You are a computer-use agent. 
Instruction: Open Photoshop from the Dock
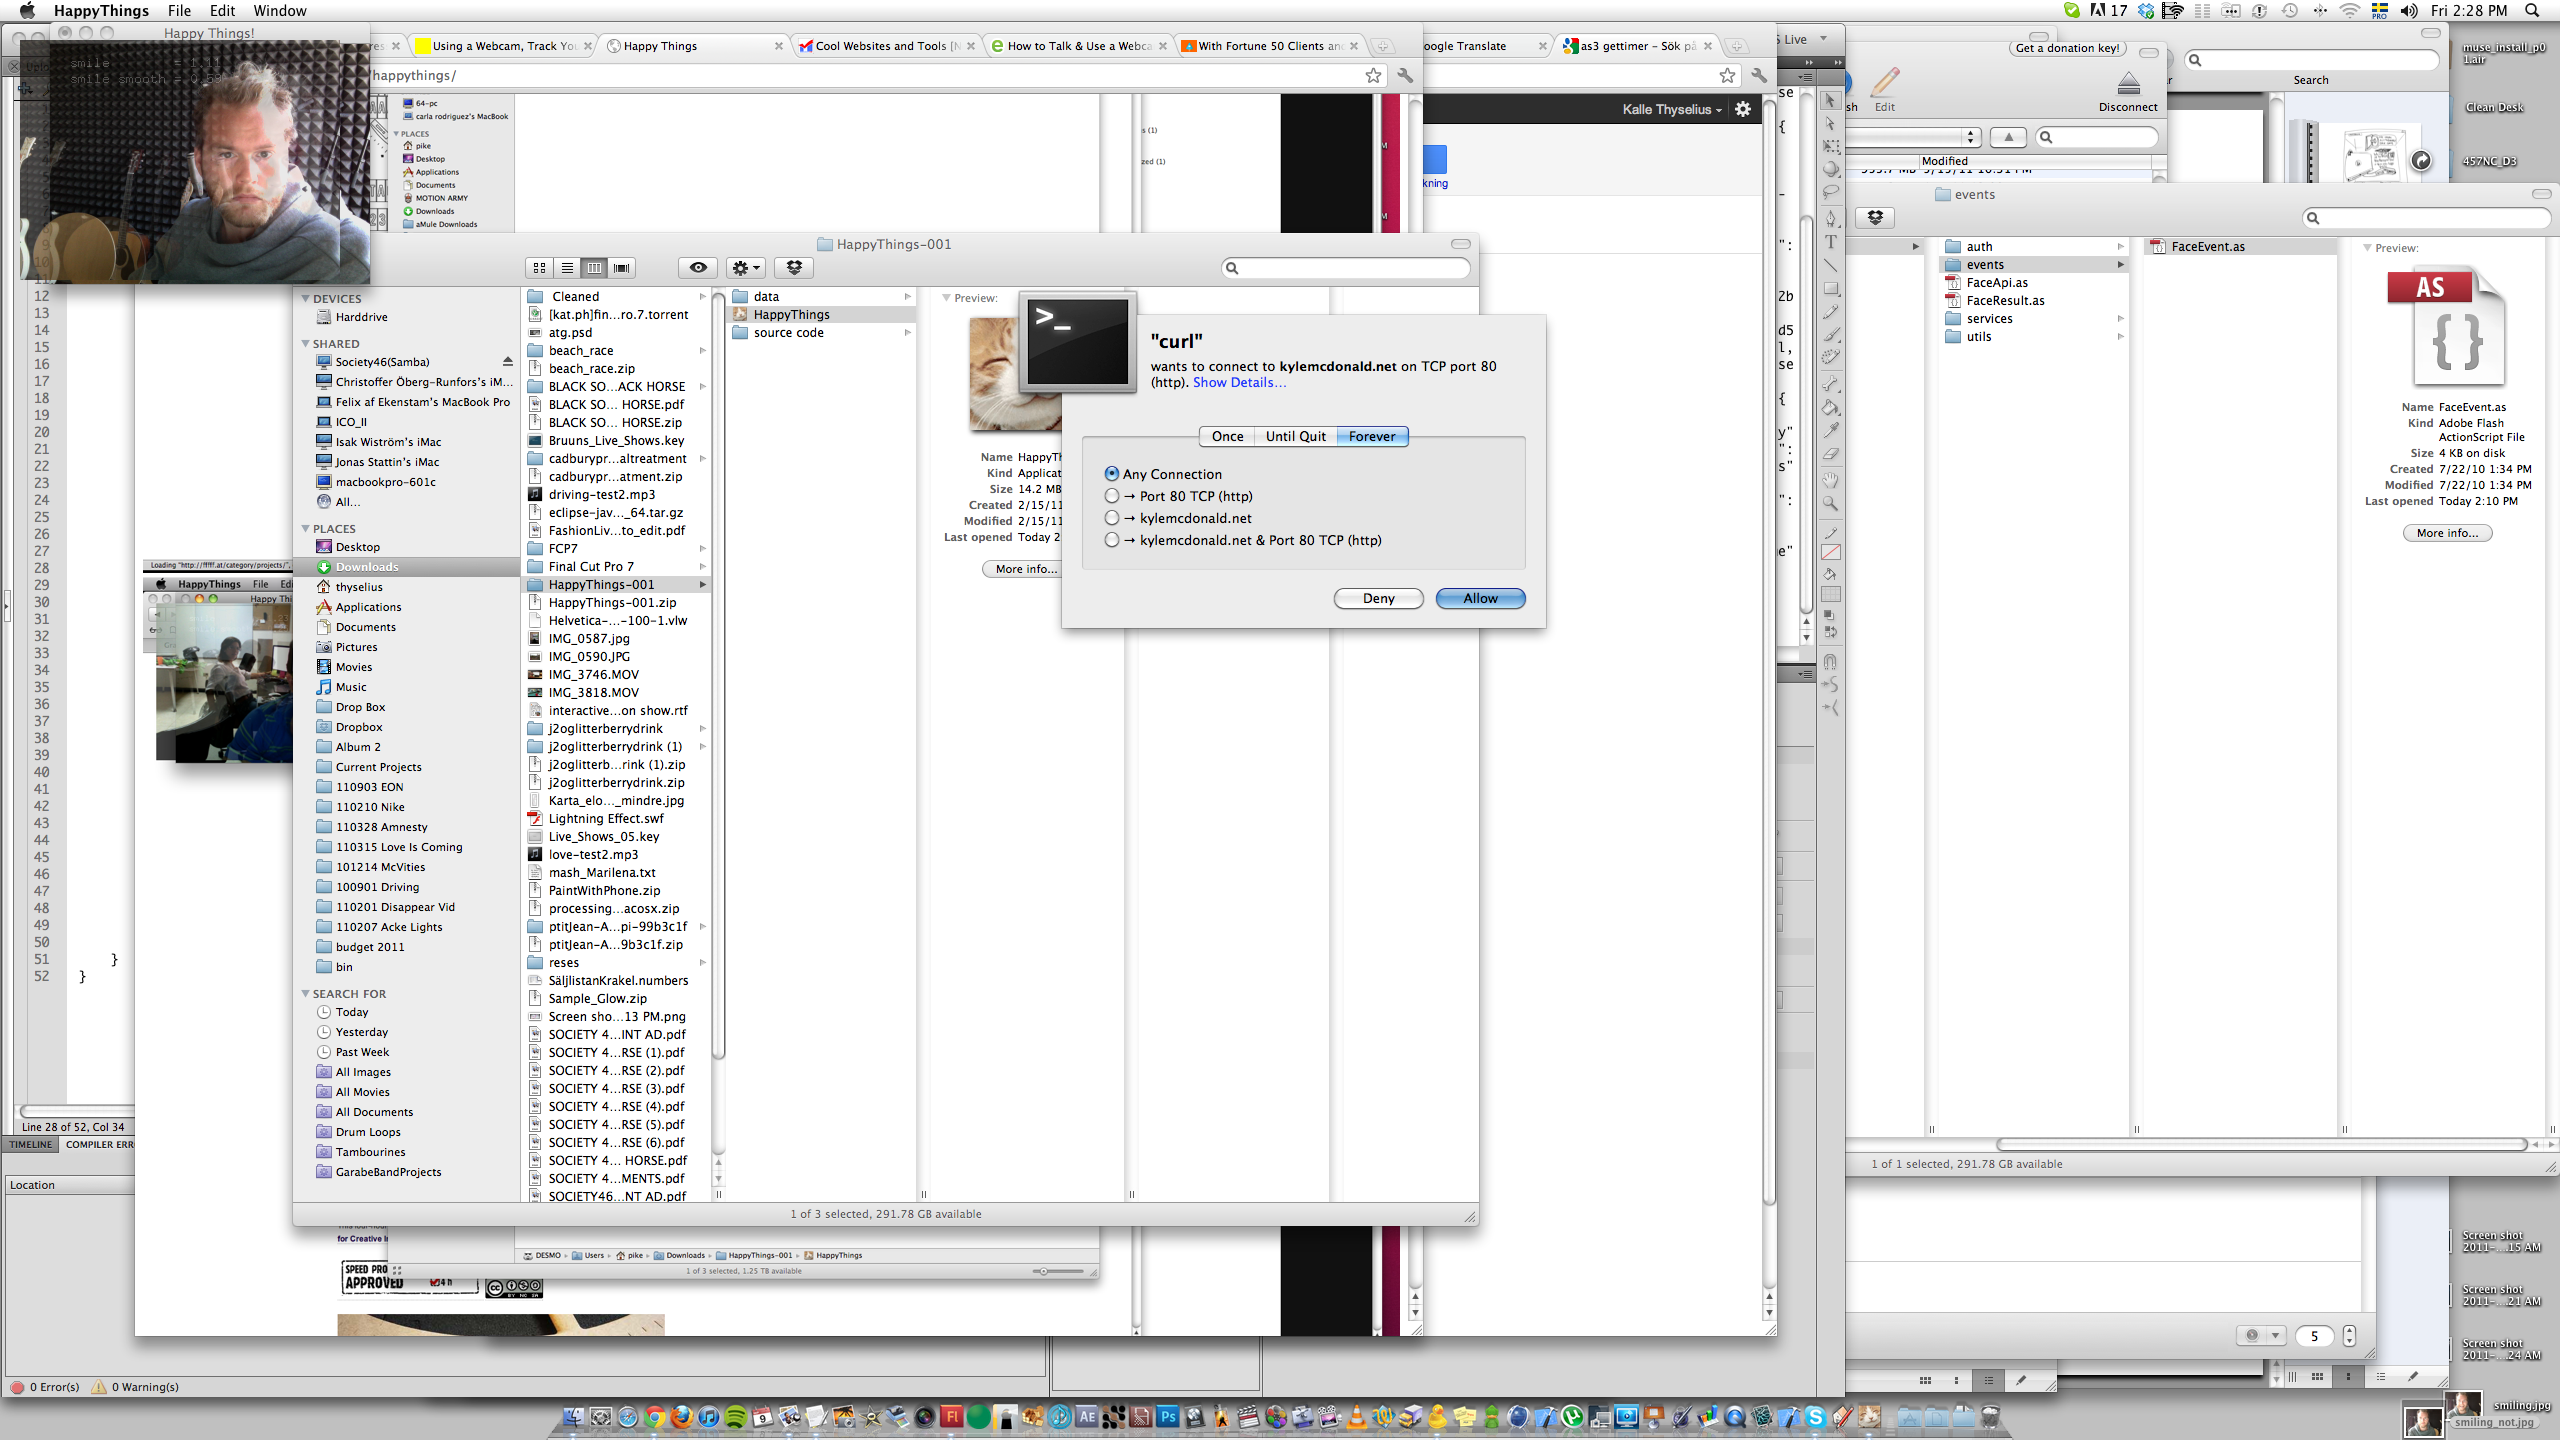1167,1416
